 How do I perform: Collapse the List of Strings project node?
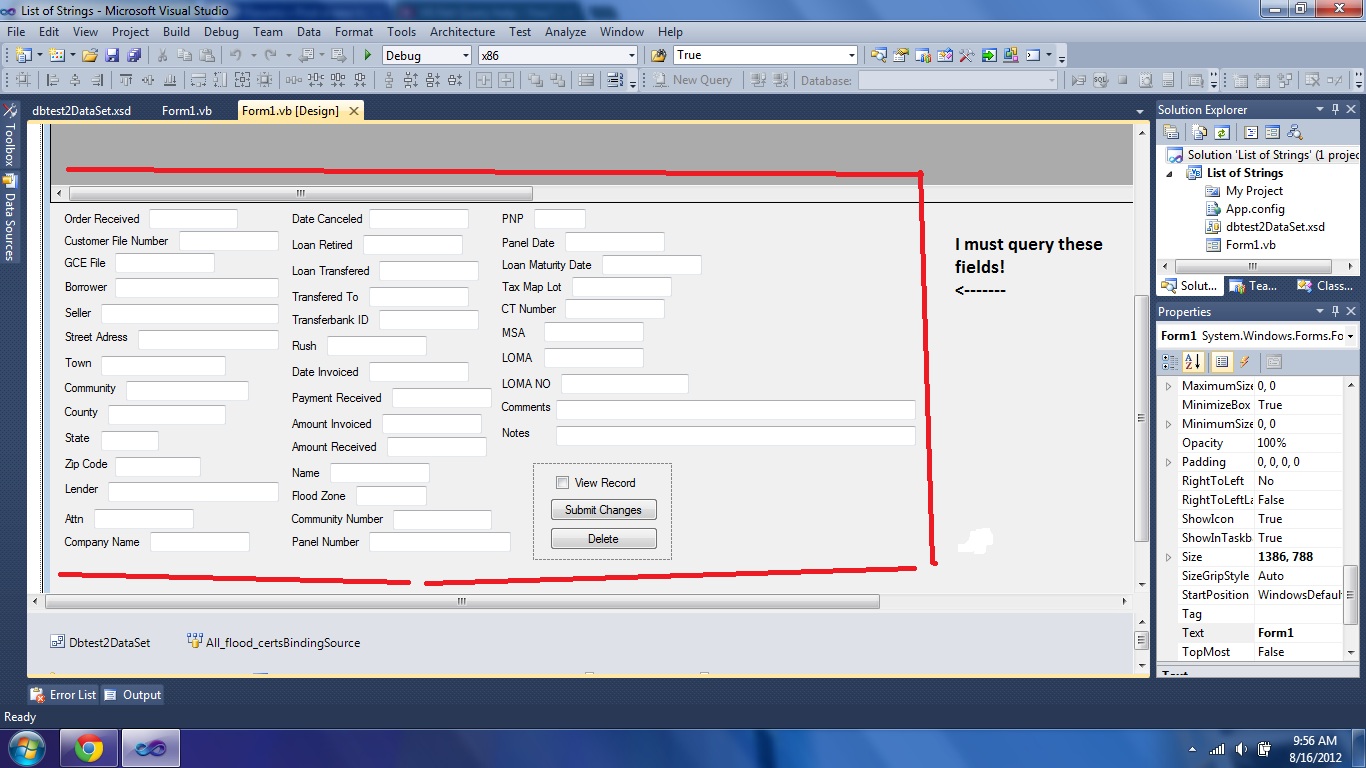[1171, 173]
